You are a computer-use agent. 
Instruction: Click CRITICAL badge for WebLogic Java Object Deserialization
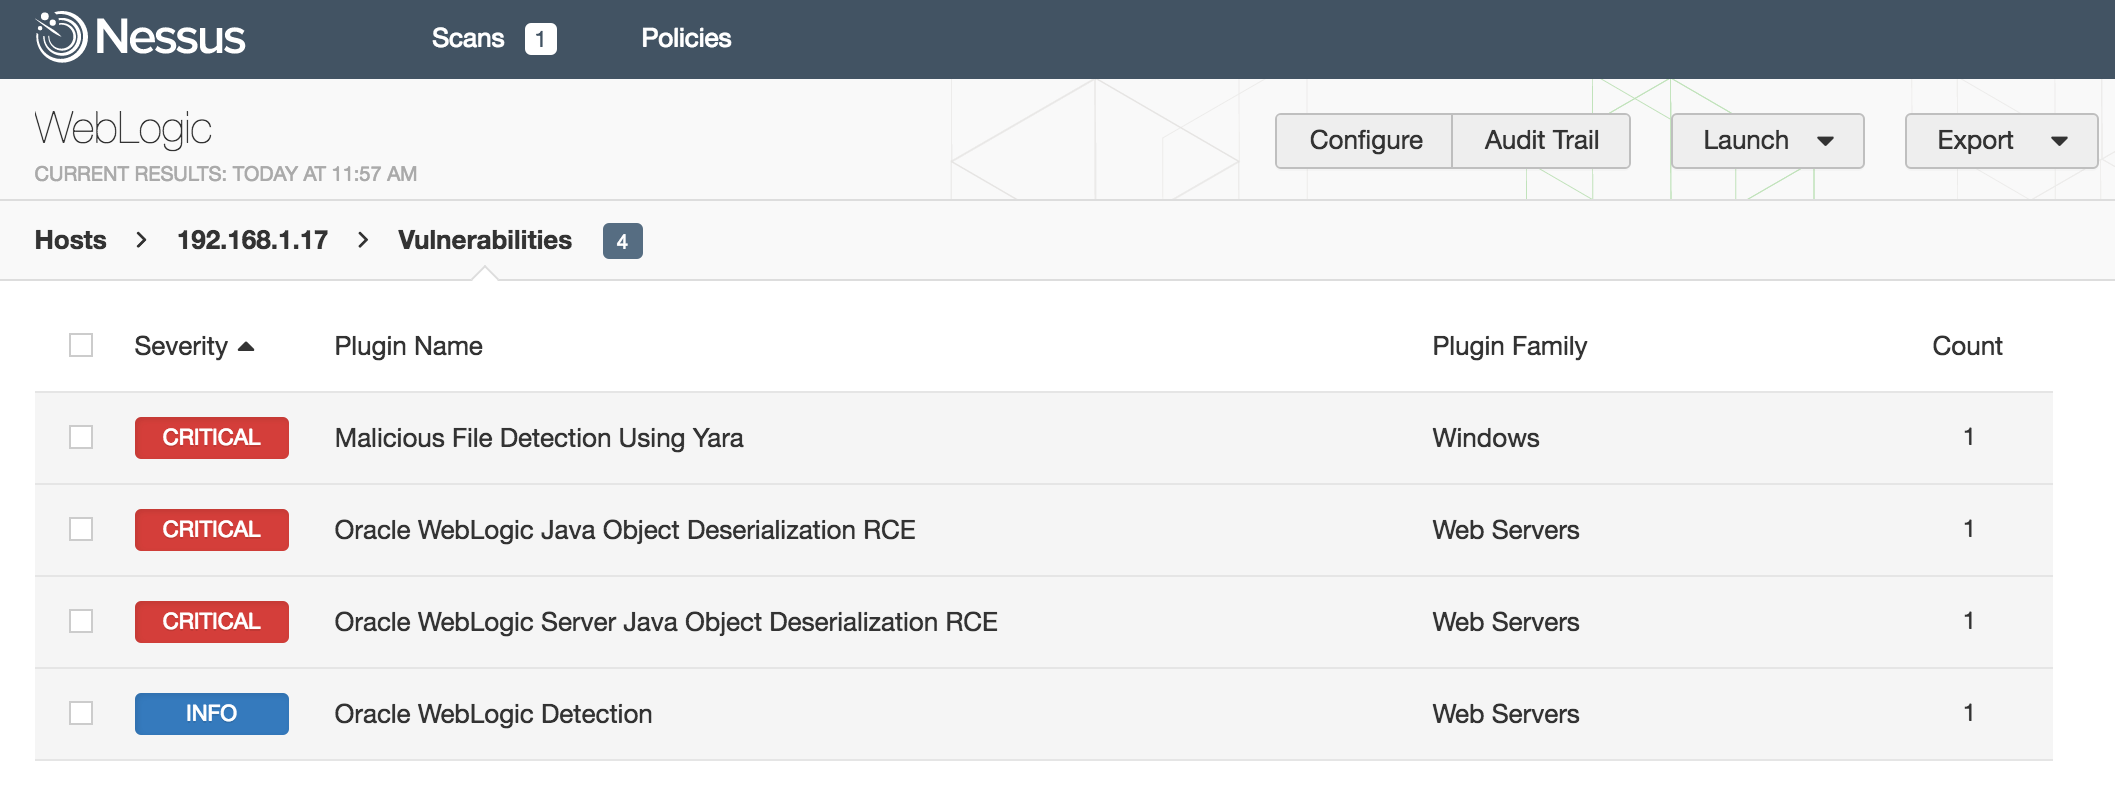pos(212,530)
